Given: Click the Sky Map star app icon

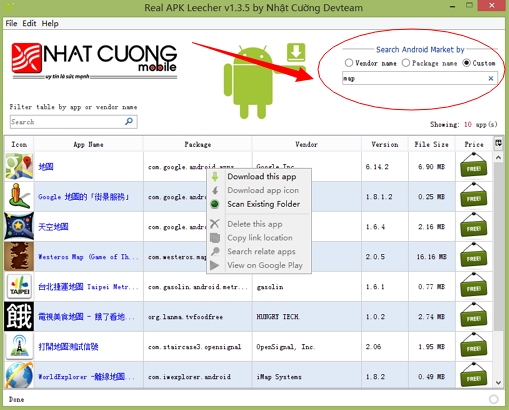Looking at the screenshot, I should tap(19, 226).
